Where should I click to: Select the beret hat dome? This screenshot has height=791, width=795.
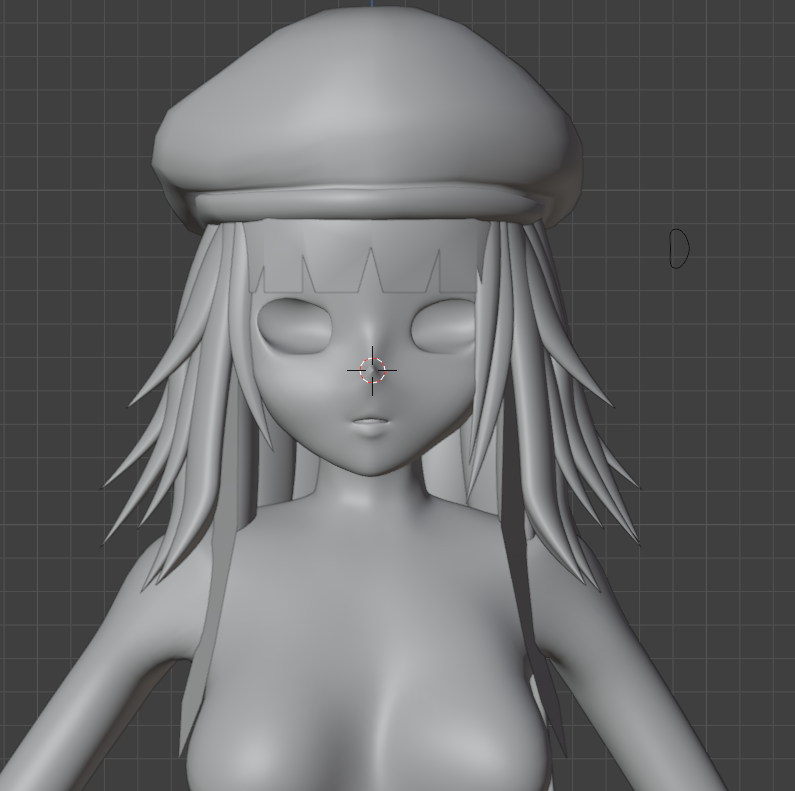click(368, 101)
